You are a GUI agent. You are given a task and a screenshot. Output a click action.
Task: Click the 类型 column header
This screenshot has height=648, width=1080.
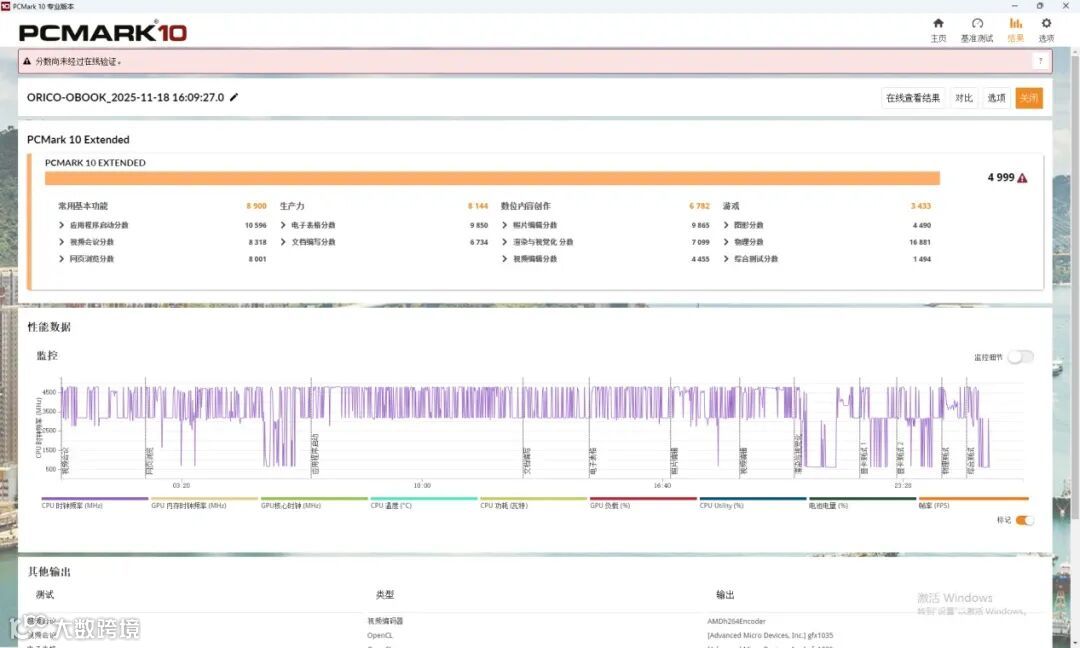pyautogui.click(x=385, y=594)
